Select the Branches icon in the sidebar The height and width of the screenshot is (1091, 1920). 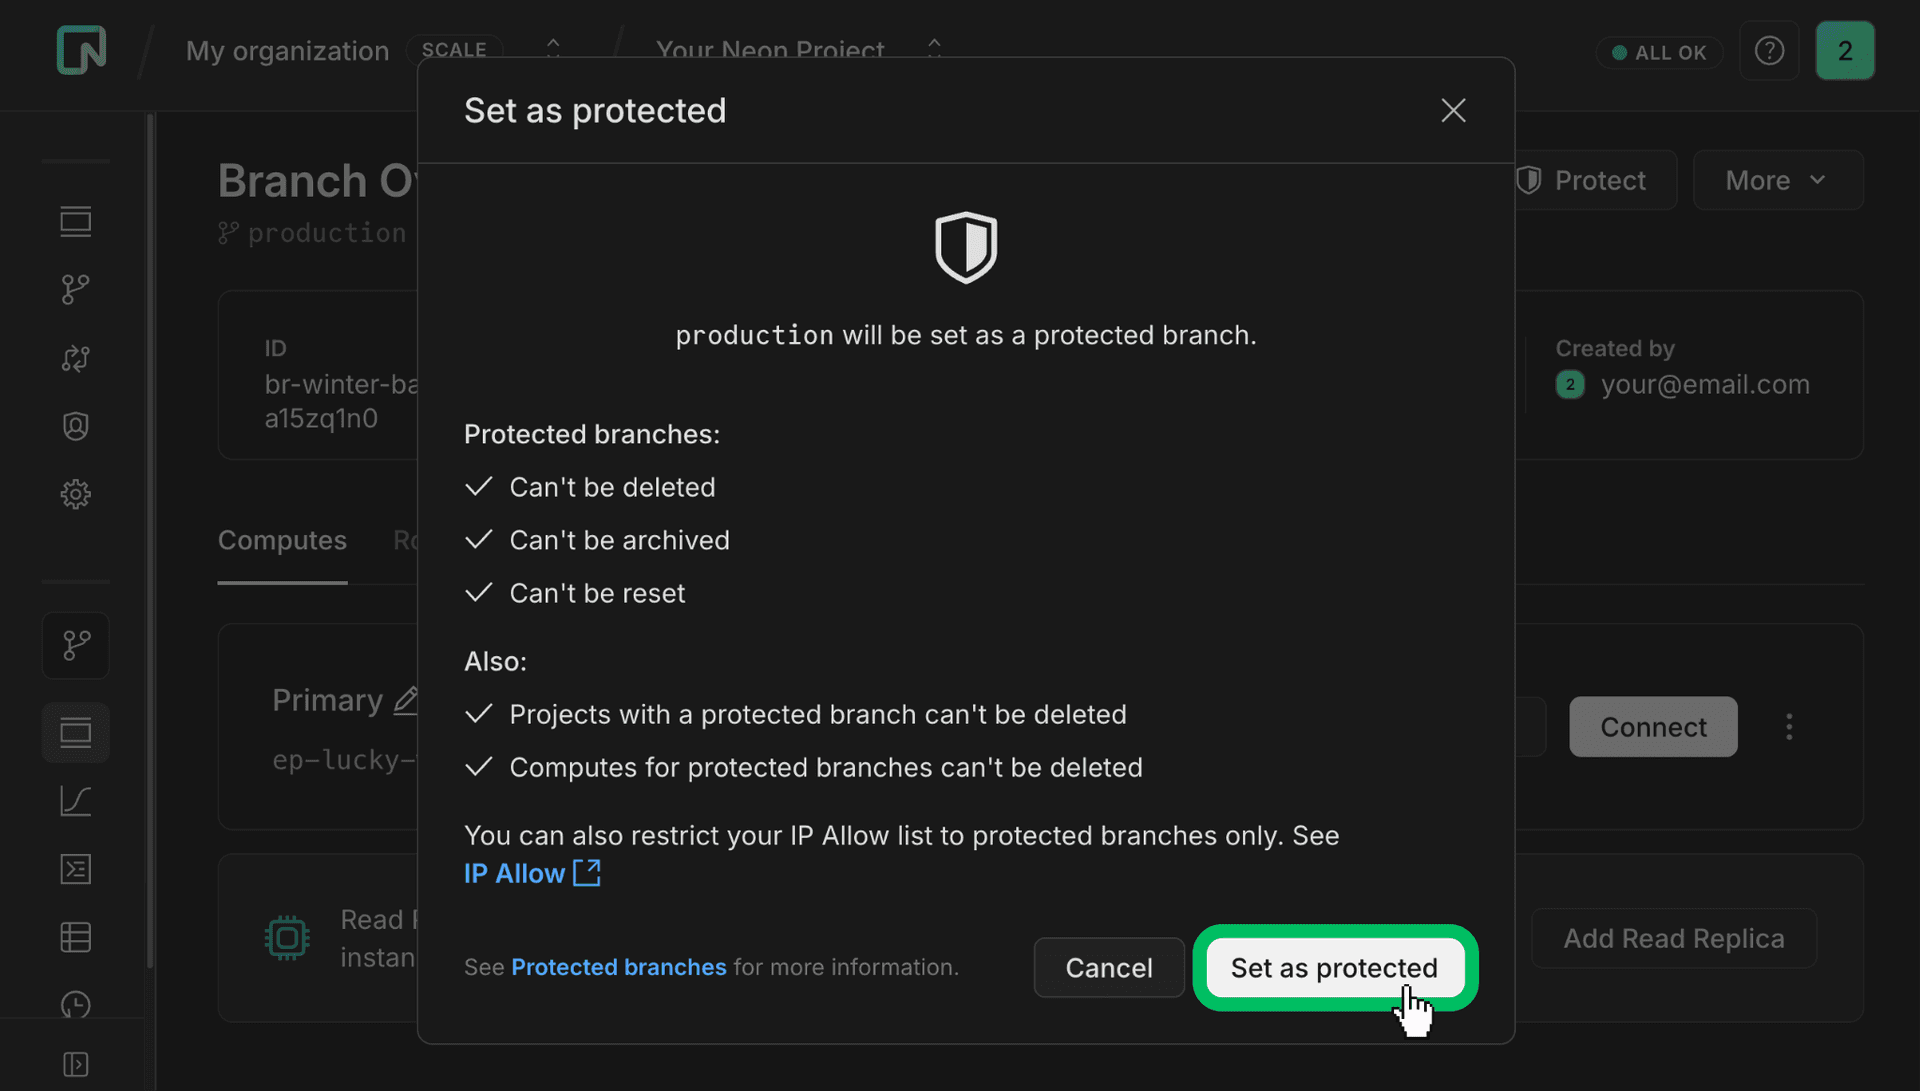pos(76,289)
